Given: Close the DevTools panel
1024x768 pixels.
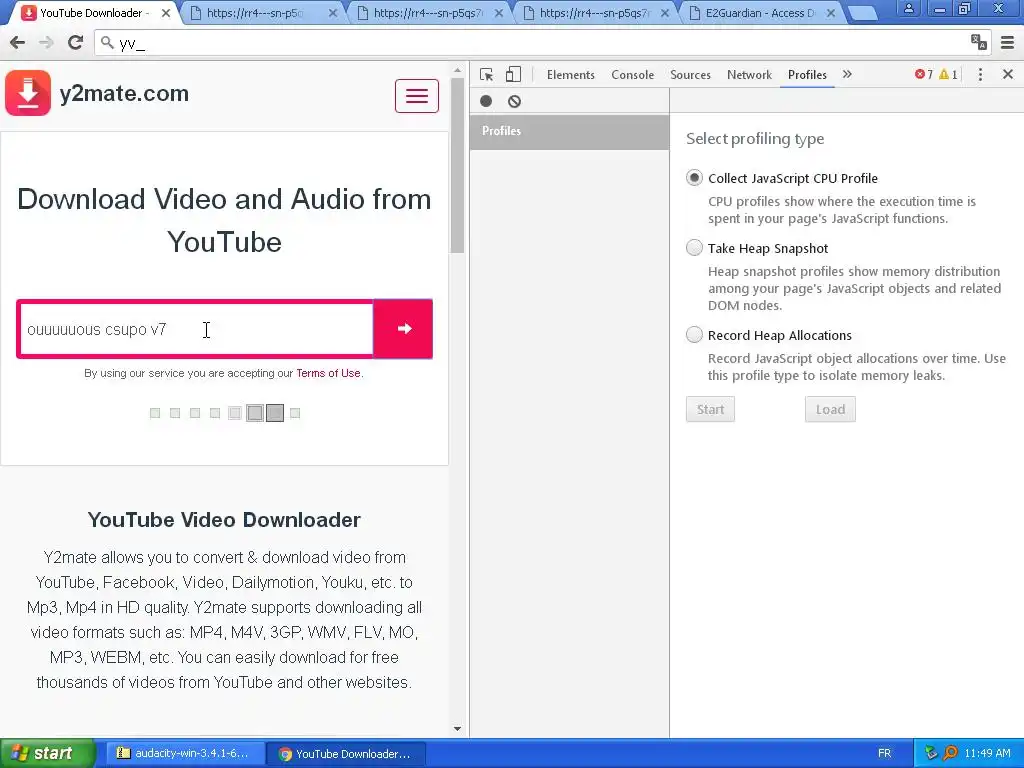Looking at the screenshot, I should tap(1008, 74).
